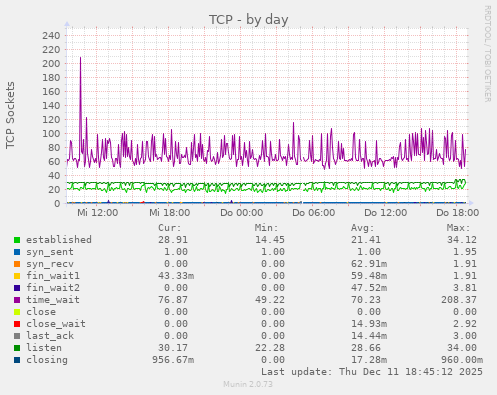
Task: Click the listen dark green swatch
Action: click(x=17, y=348)
